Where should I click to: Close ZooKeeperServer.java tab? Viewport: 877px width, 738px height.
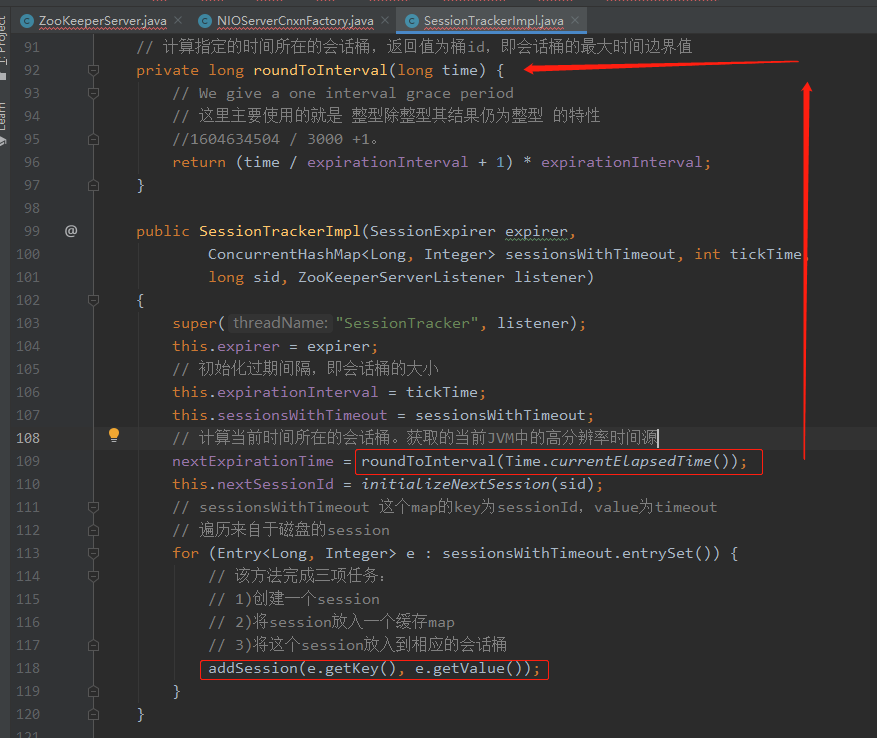pos(178,20)
